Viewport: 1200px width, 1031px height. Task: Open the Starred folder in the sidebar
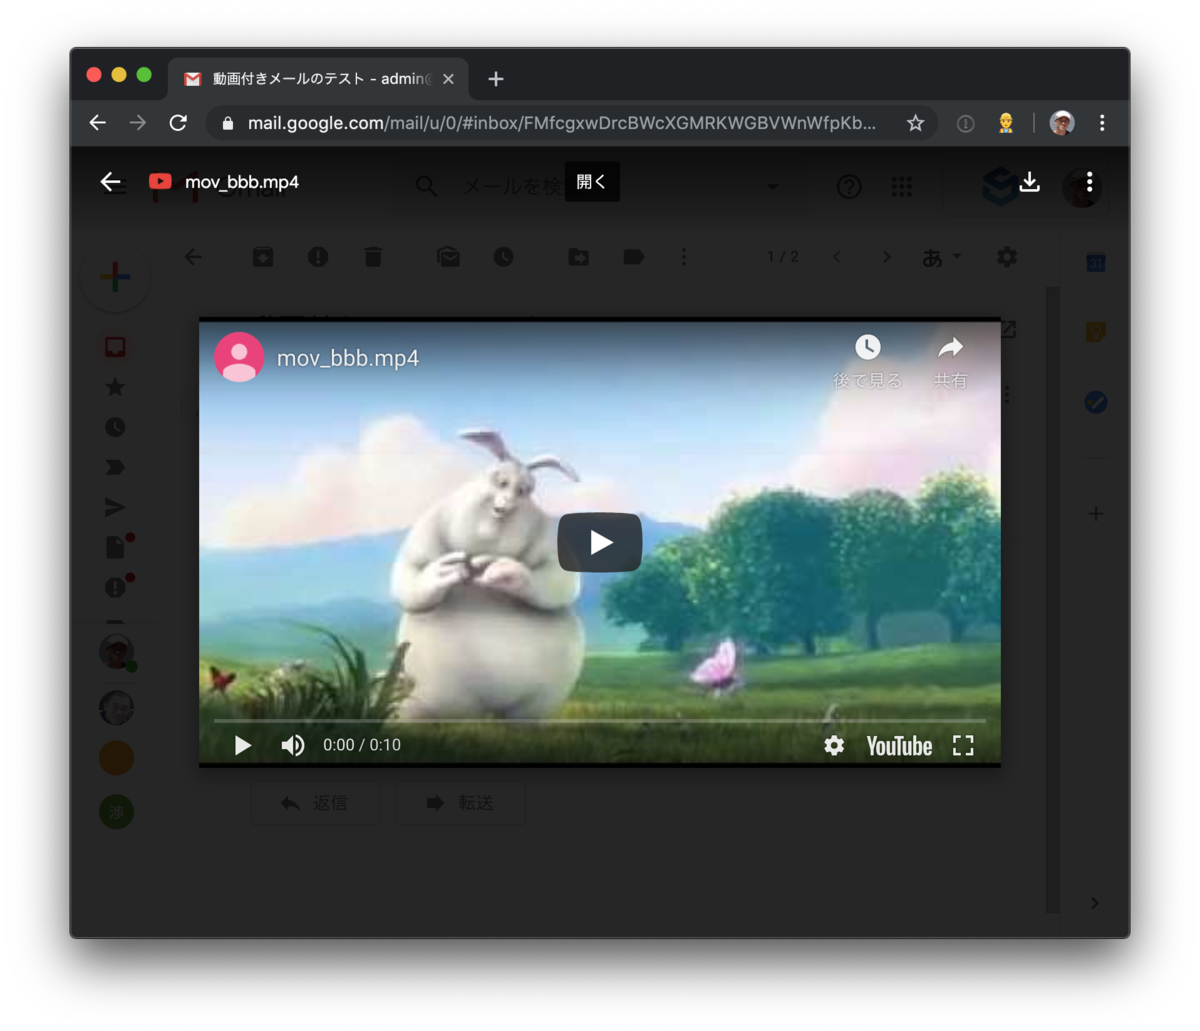115,387
